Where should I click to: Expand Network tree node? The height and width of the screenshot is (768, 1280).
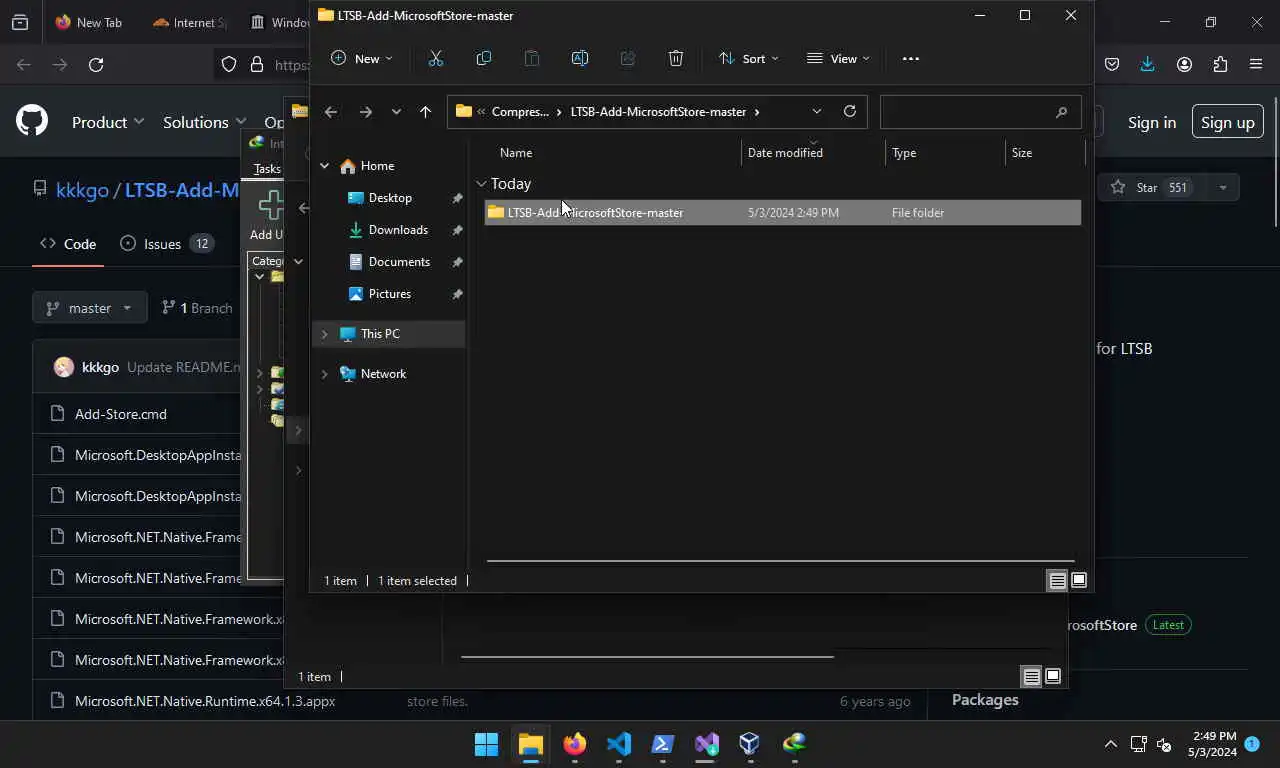(324, 374)
